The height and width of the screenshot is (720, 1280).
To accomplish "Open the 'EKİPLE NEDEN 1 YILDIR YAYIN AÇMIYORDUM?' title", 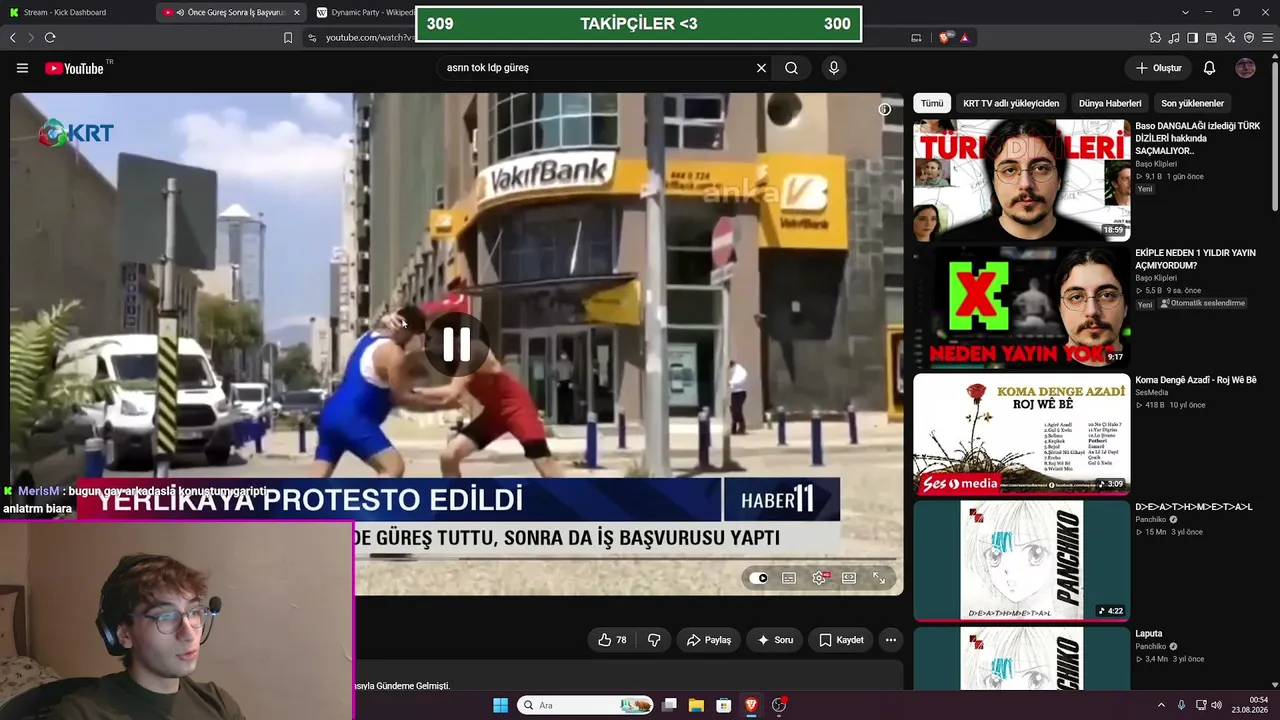I will click(1196, 259).
